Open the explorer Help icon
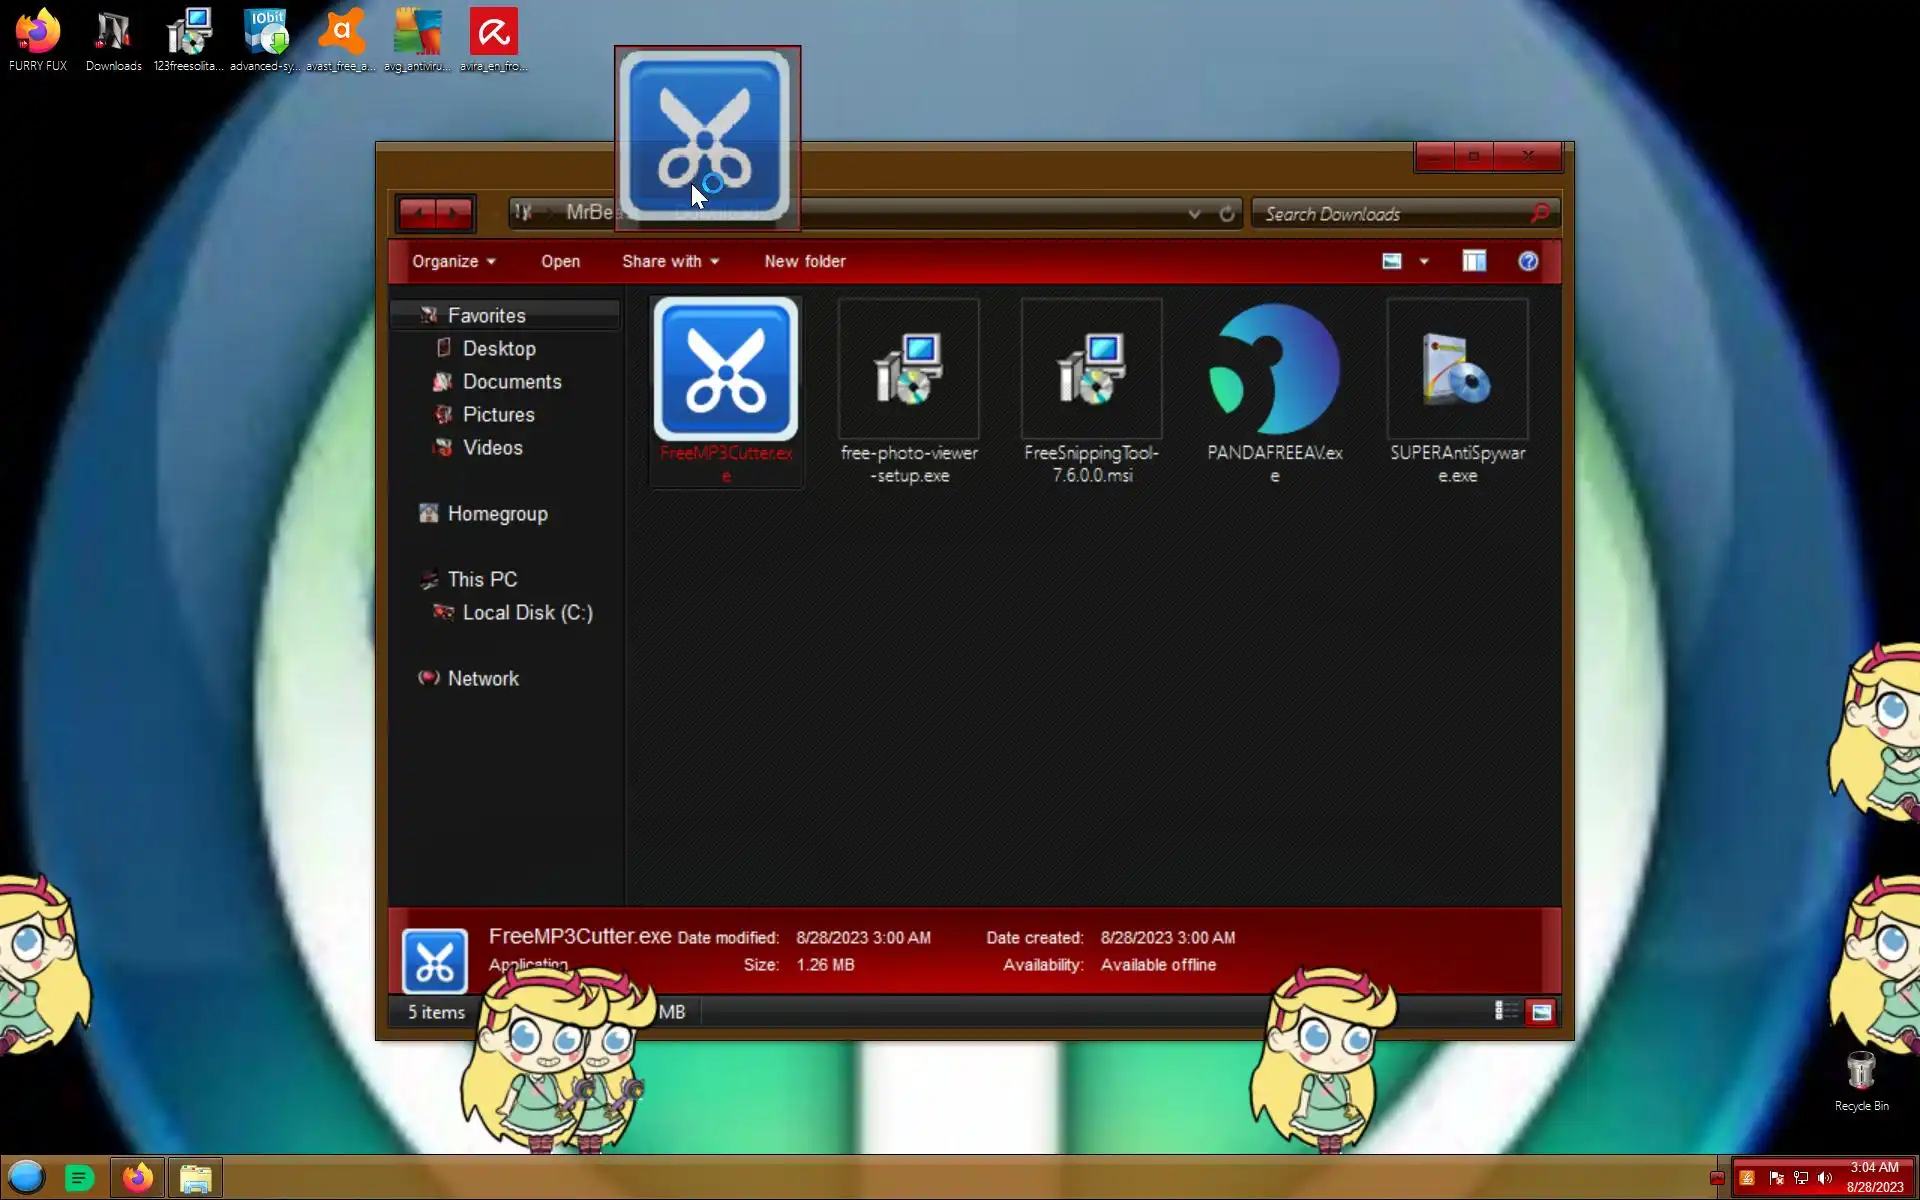This screenshot has width=1920, height=1200. pos(1527,262)
